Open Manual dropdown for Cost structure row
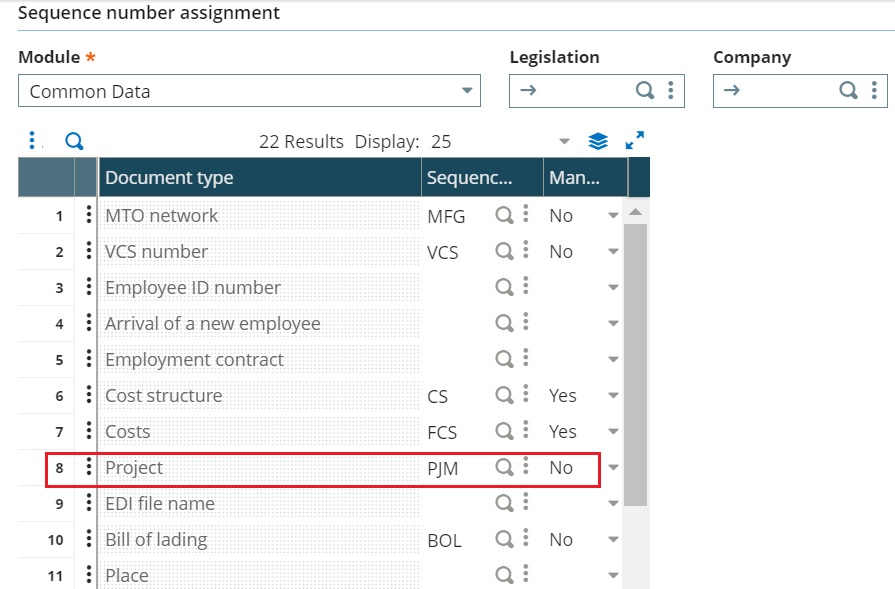The height and width of the screenshot is (589, 895). tap(613, 396)
